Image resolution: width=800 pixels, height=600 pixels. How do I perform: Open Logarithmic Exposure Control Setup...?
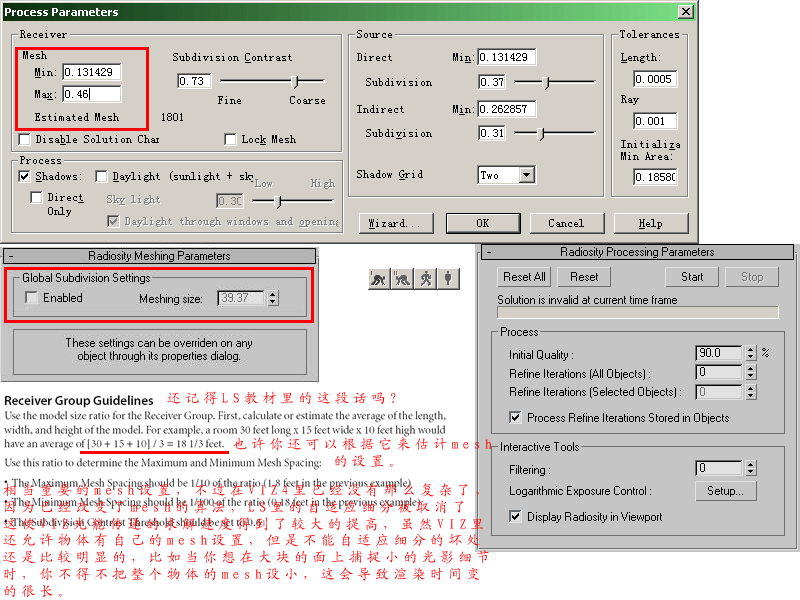click(726, 491)
